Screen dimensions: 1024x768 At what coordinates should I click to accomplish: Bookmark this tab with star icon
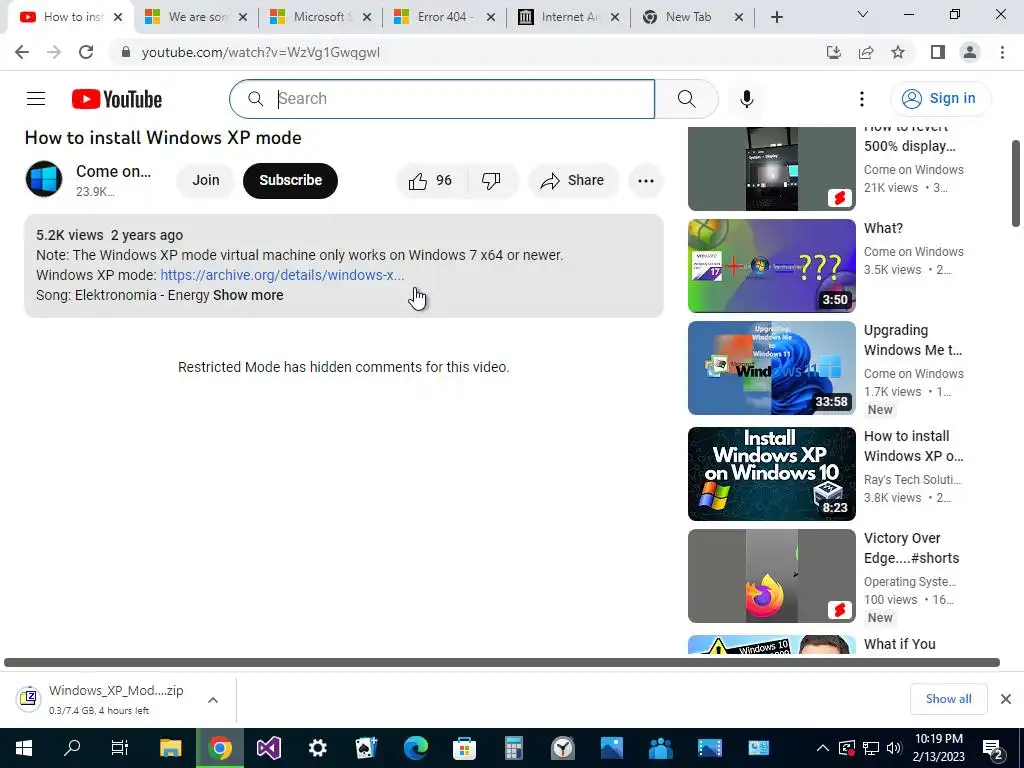pyautogui.click(x=898, y=52)
